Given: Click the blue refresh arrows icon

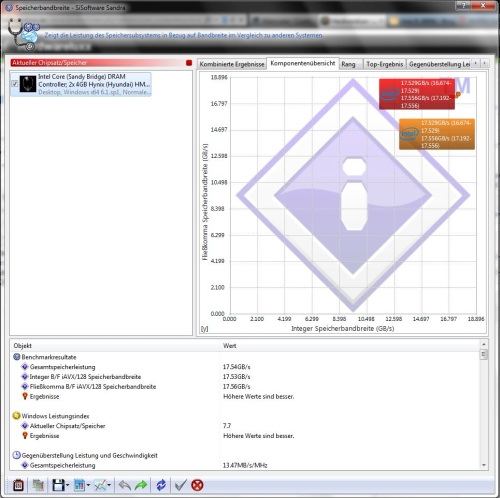Looking at the screenshot, I should (161, 485).
